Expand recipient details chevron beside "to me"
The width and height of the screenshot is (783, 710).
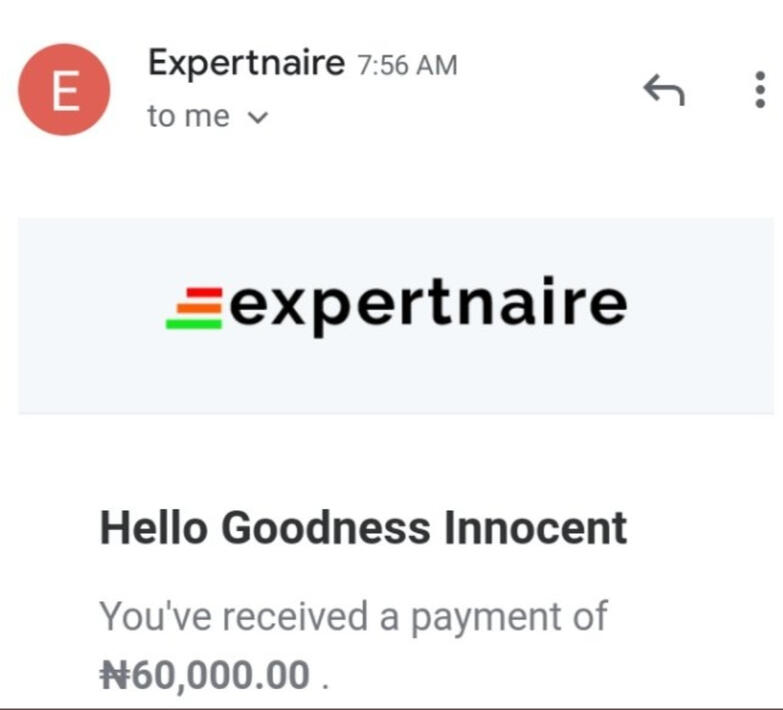pyautogui.click(x=257, y=118)
